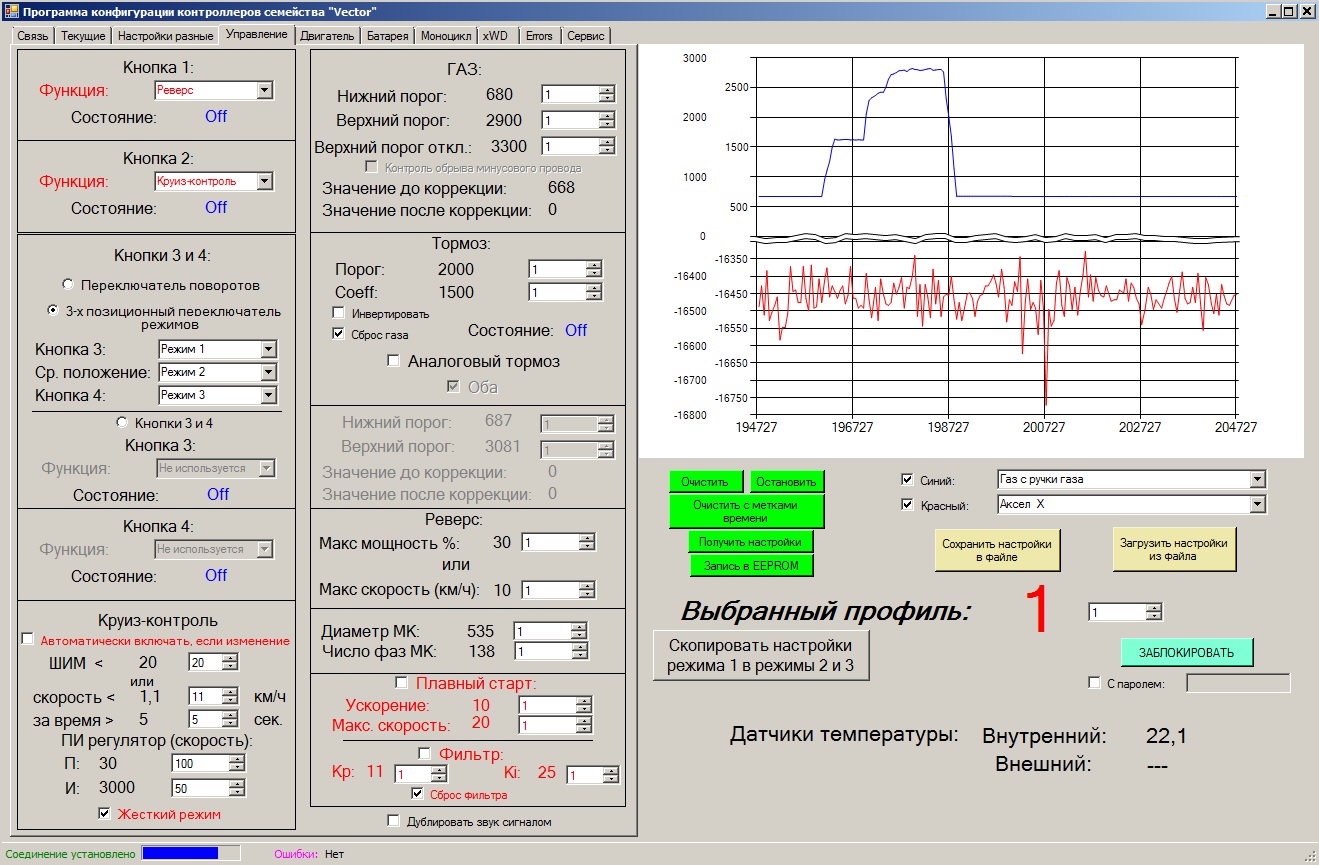1319x865 pixels.
Task: Decrease the brake threshold spinner value
Action: 594,274
